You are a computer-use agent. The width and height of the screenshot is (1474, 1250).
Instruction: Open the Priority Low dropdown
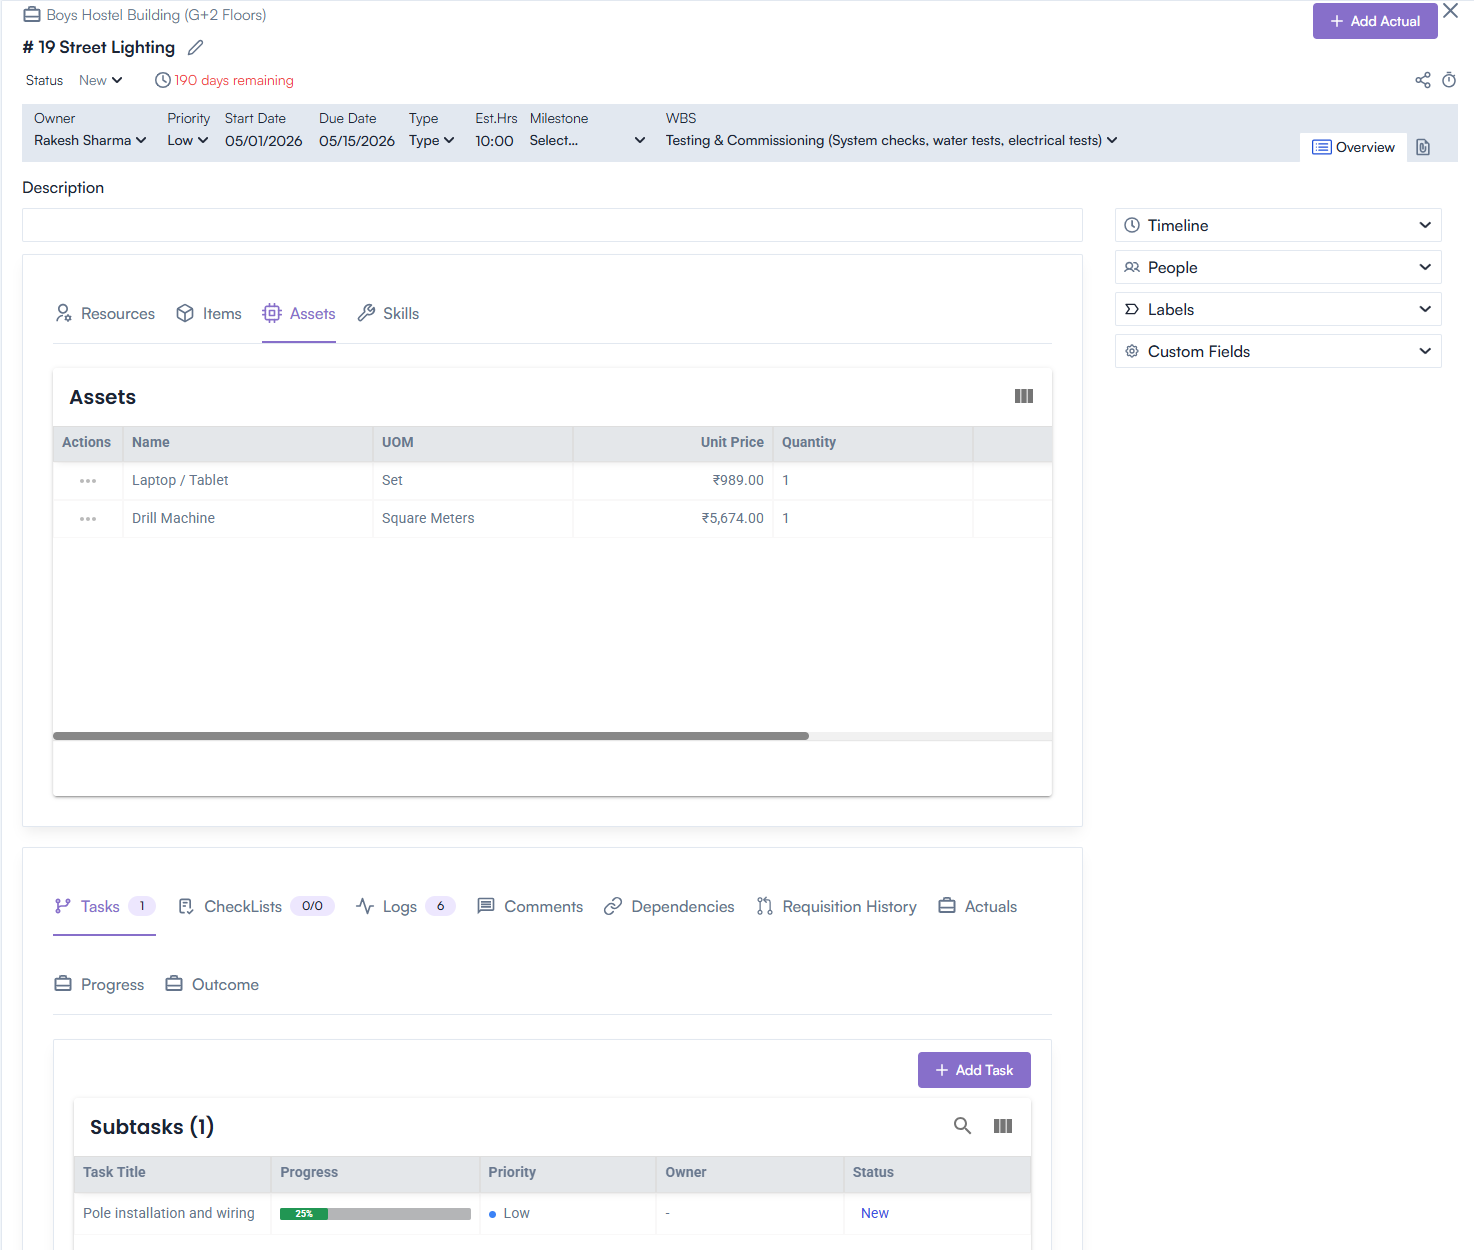click(x=187, y=141)
